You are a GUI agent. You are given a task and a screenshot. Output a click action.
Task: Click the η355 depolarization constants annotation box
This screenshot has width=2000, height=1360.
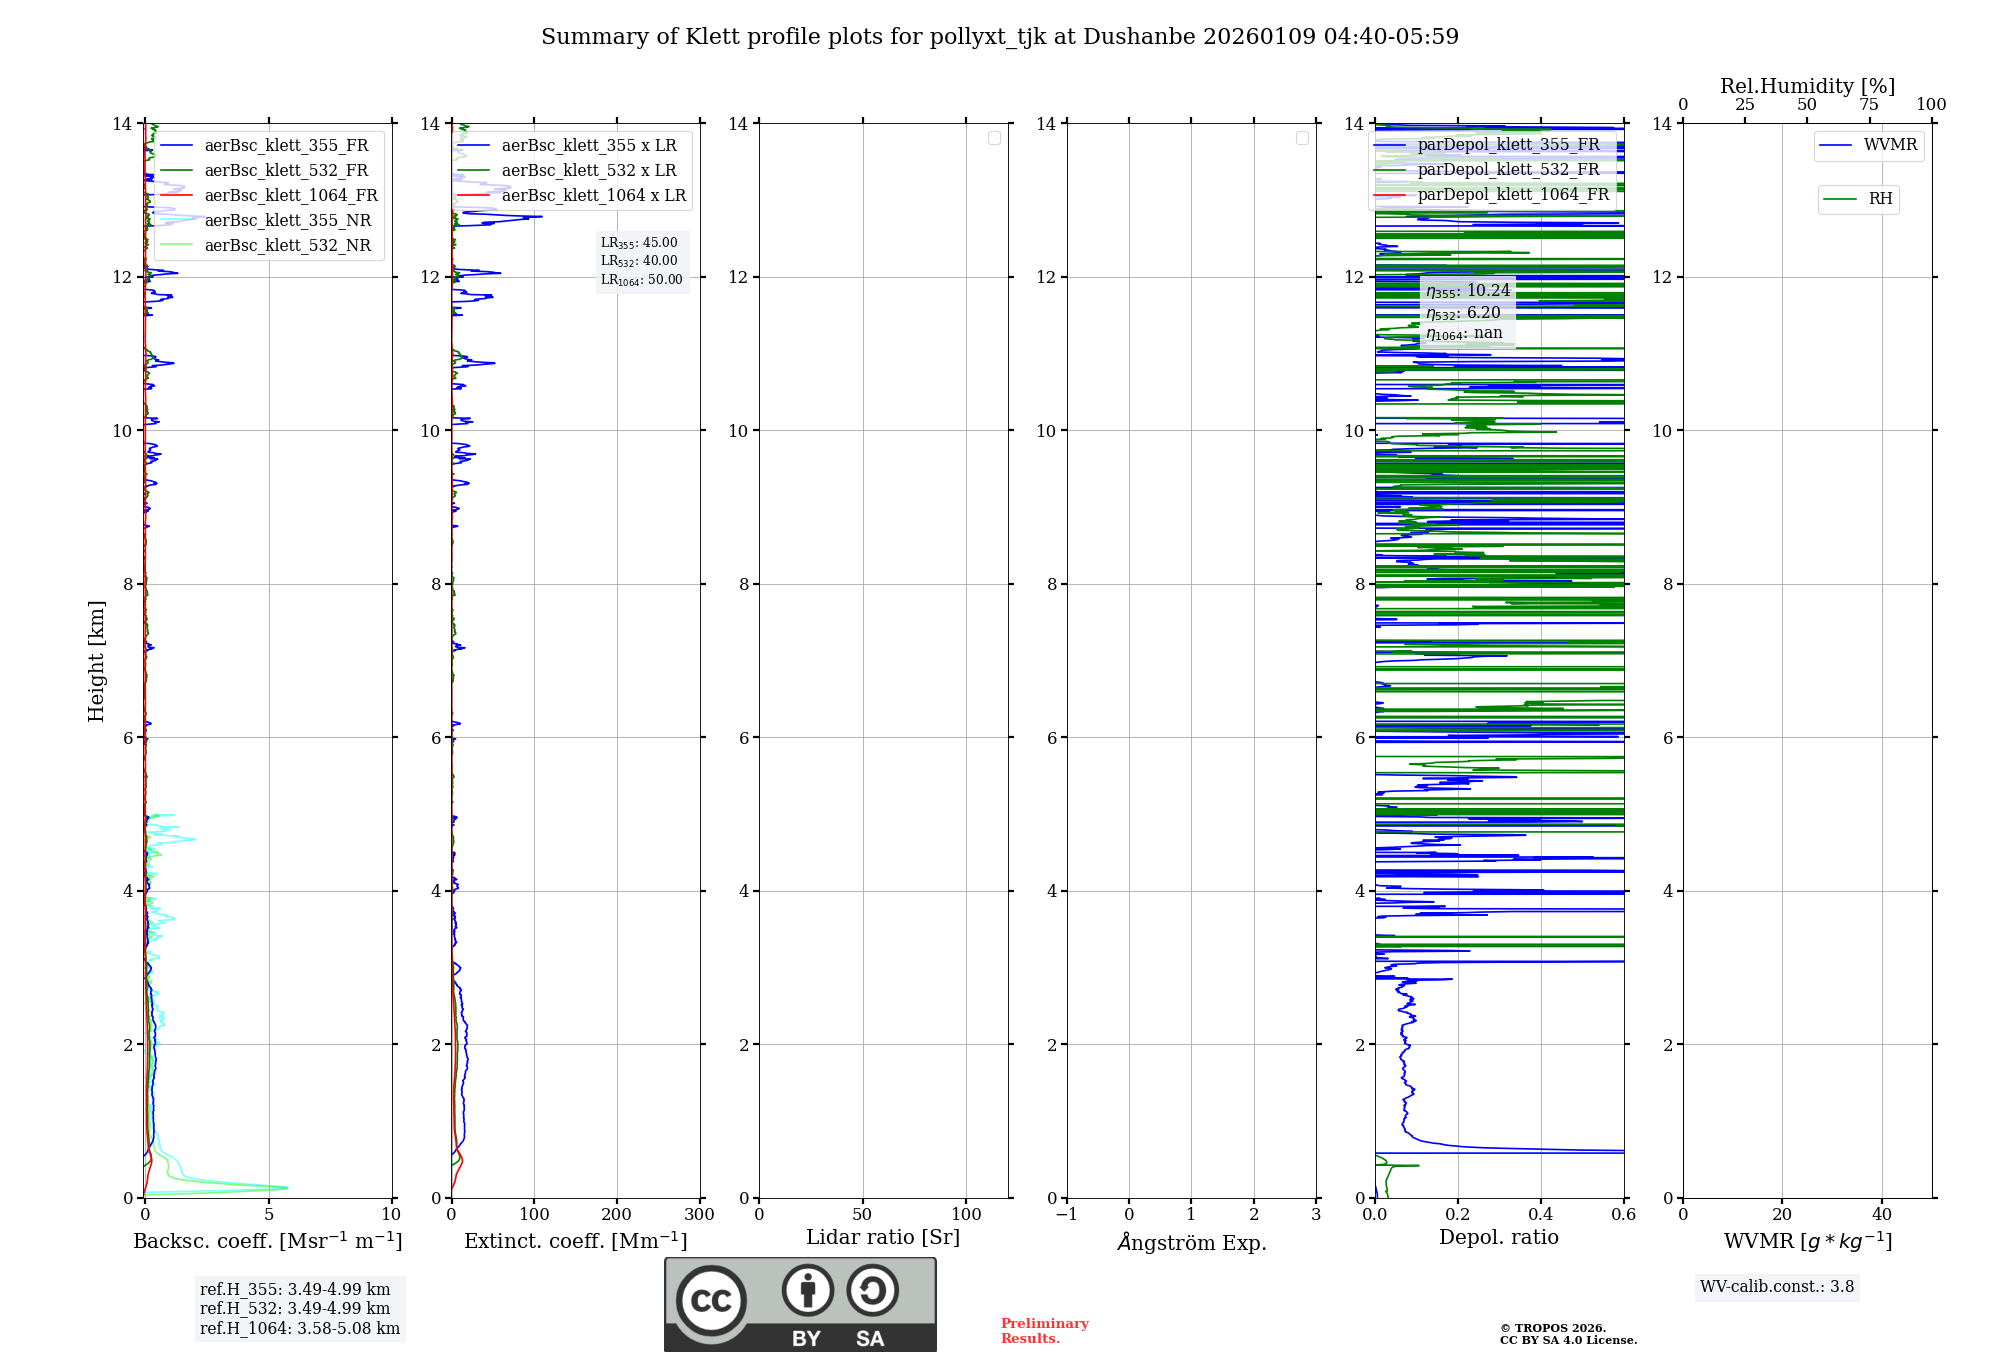click(1467, 312)
